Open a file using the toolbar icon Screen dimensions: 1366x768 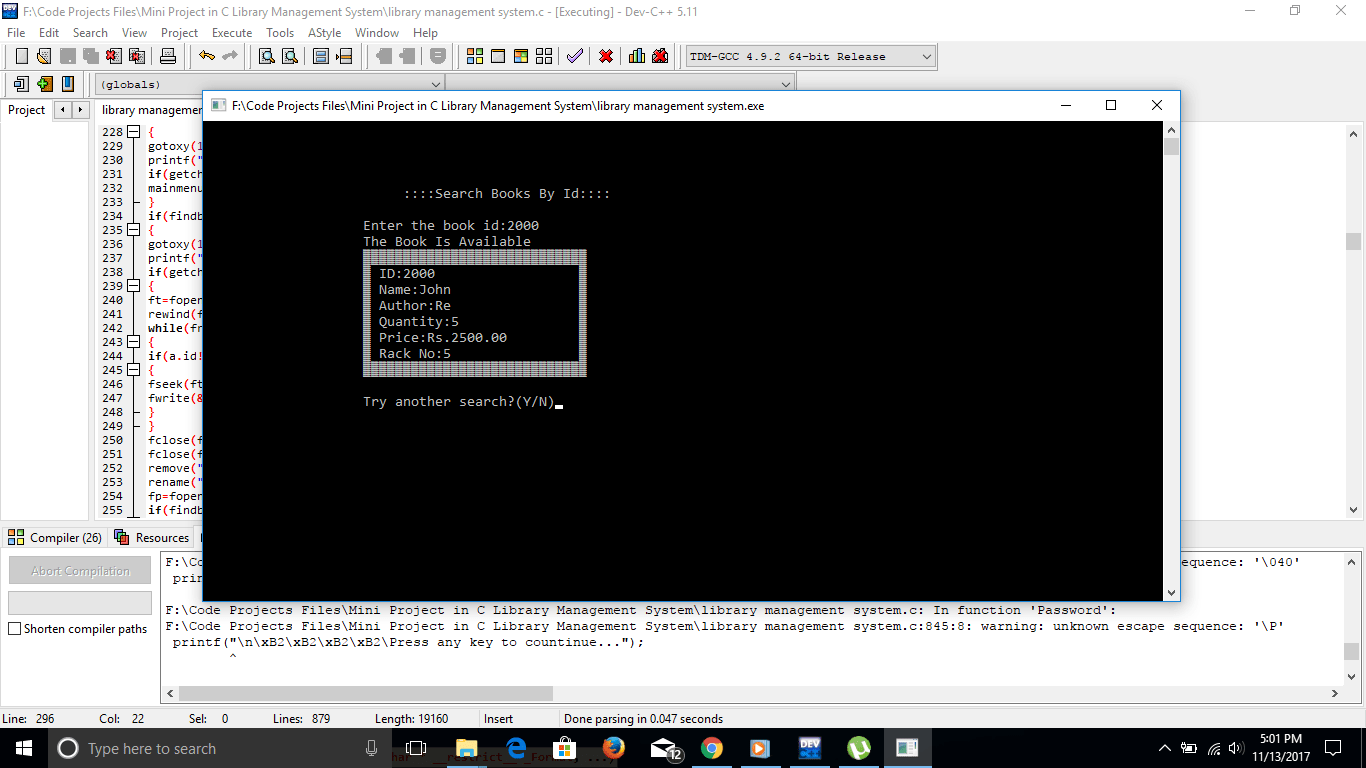click(42, 56)
